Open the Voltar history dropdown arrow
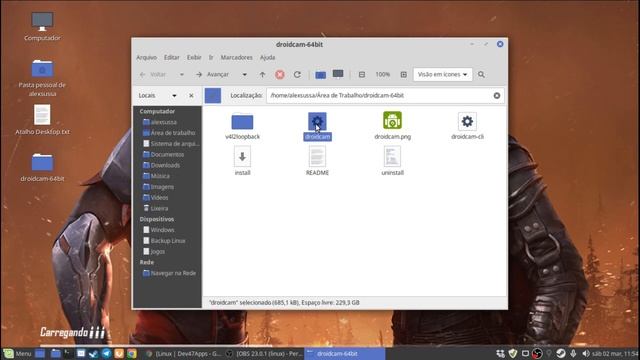 (x=182, y=75)
